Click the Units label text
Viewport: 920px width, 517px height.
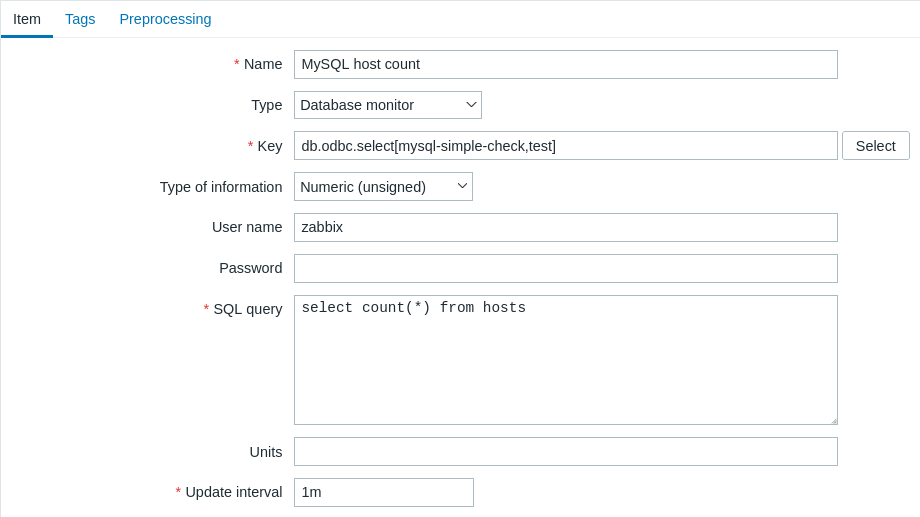pos(265,452)
